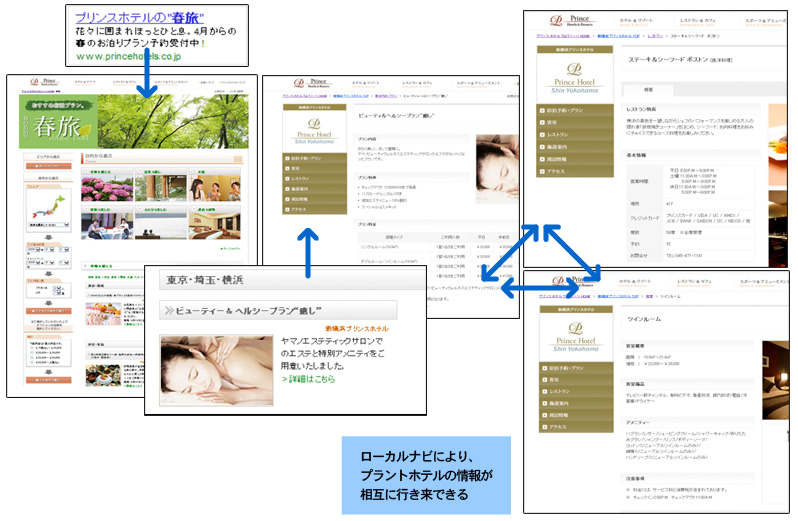Click Prince Hotel Shin Yokohama logo on Boston page
Viewport: 798px width, 521px height.
pos(575,78)
